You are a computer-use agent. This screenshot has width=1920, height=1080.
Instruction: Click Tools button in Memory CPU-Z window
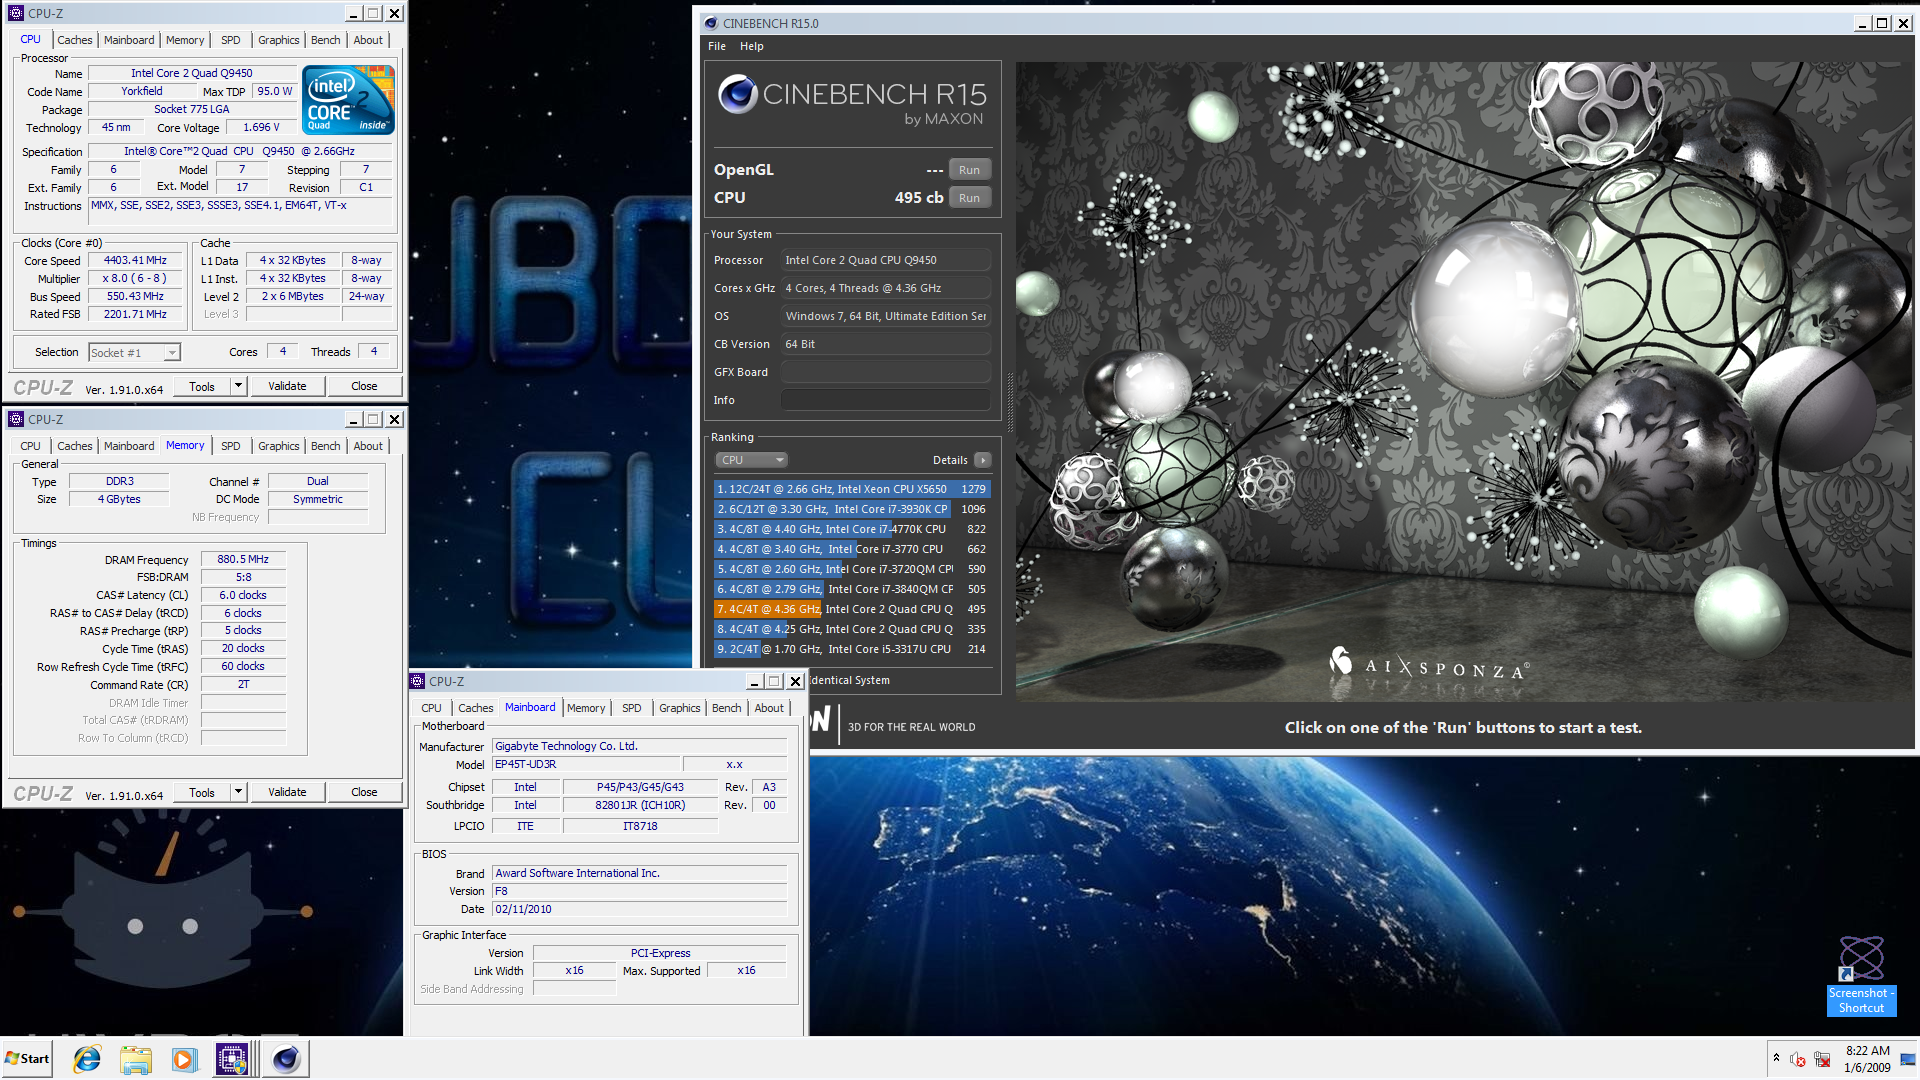point(202,792)
